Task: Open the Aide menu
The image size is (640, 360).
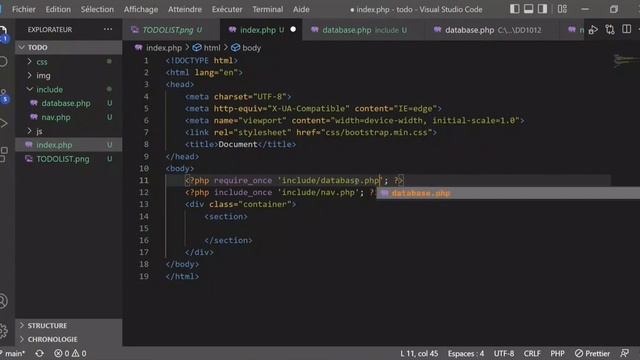Action: [301, 9]
